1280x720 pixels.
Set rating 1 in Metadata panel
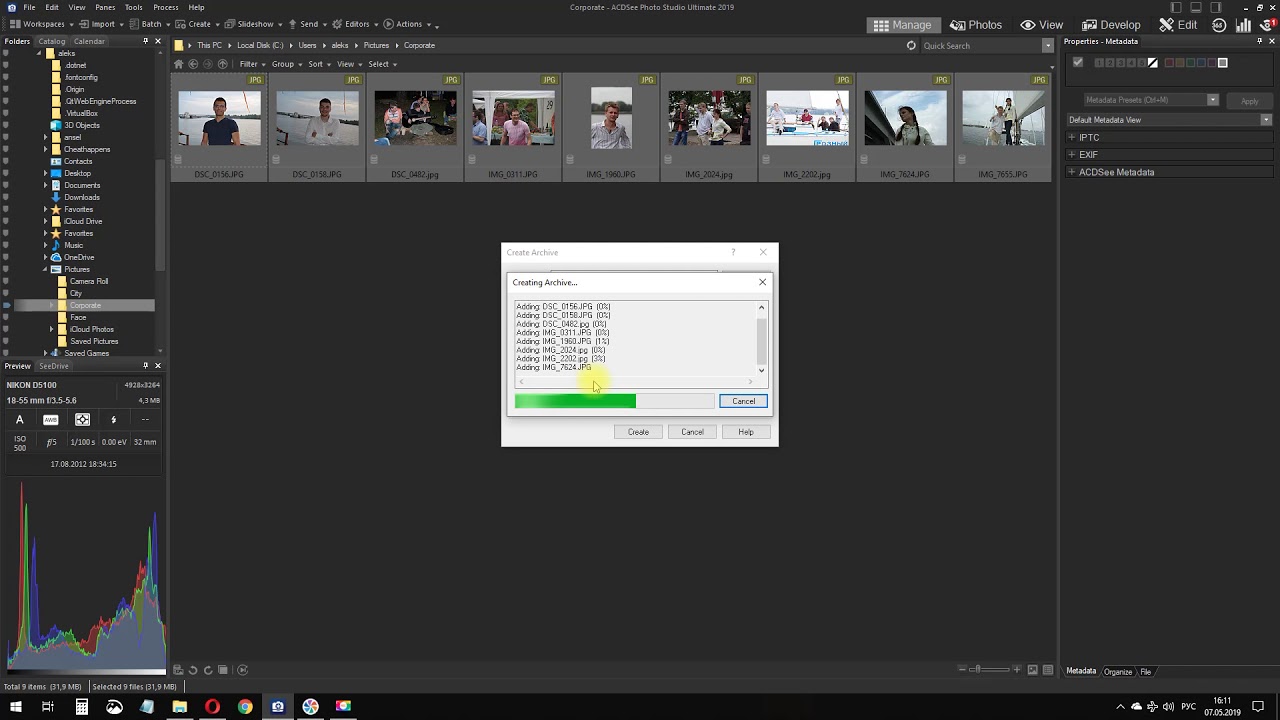(x=1099, y=63)
